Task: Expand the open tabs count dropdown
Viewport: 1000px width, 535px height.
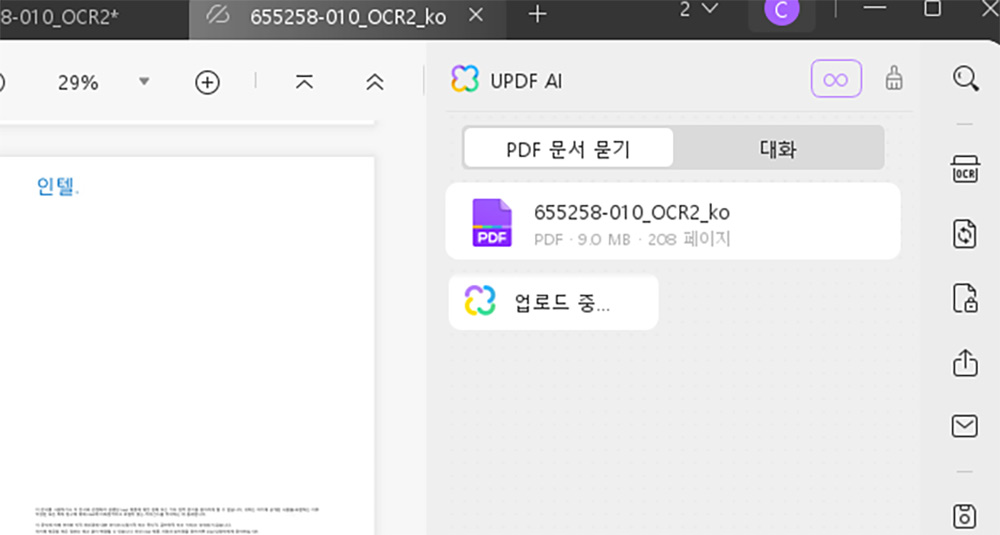Action: point(698,10)
